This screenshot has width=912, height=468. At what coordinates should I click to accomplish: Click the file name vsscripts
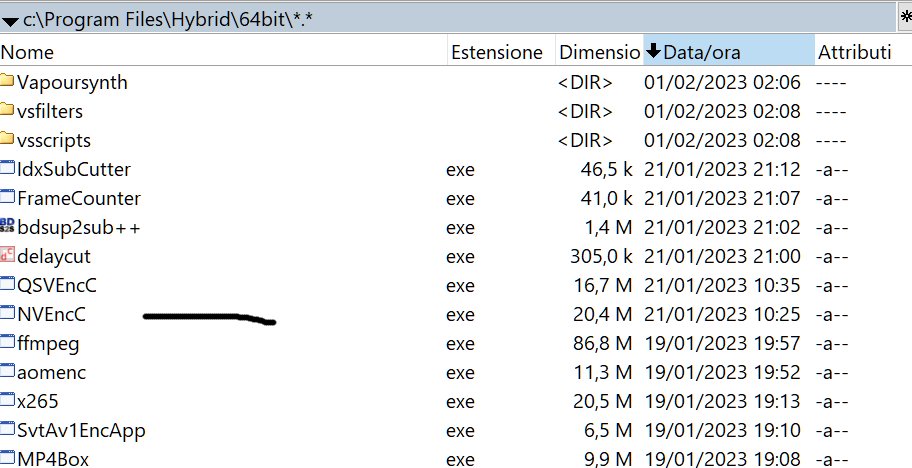[x=54, y=140]
